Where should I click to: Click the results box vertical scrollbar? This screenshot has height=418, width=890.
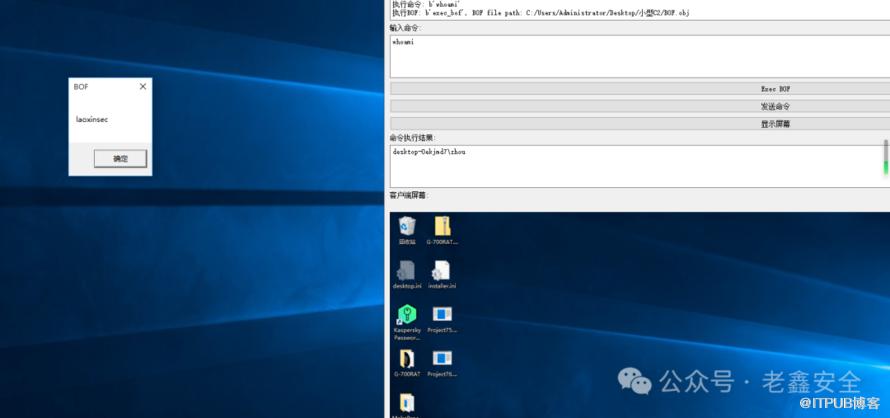pos(885,160)
